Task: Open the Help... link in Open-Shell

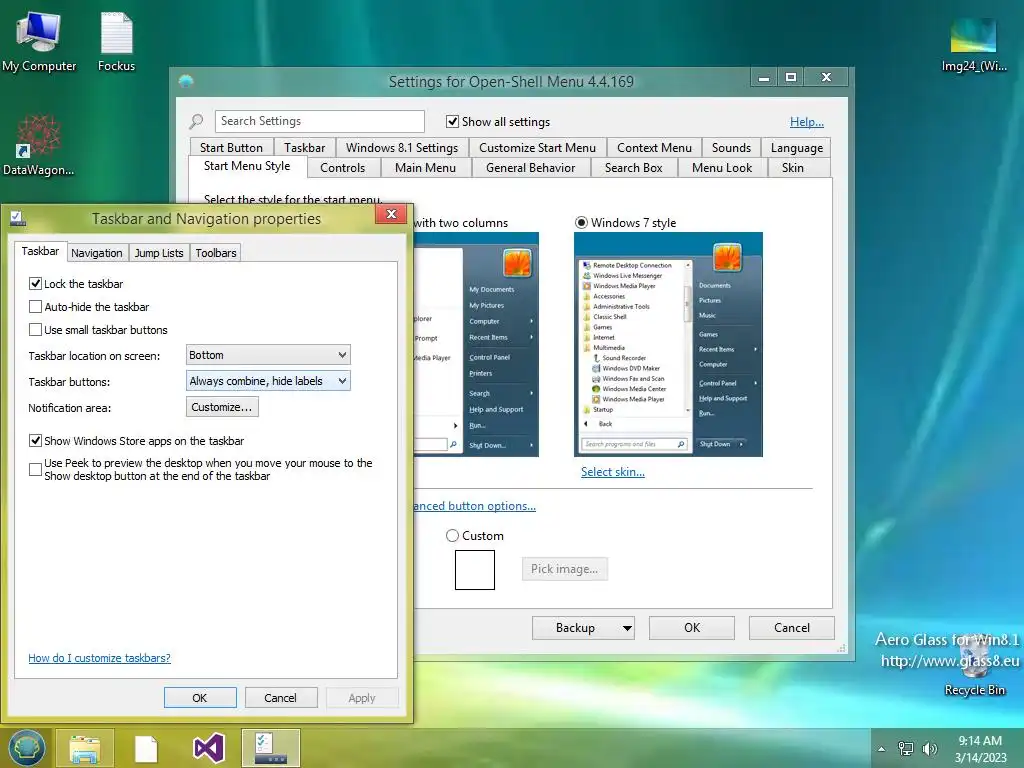Action: (x=807, y=121)
